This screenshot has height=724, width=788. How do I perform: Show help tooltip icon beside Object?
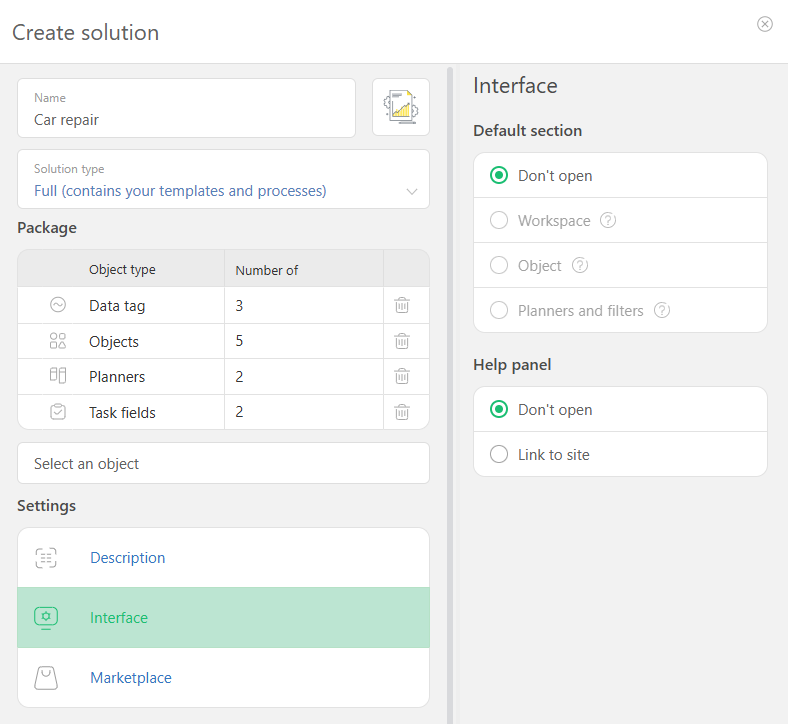tap(580, 265)
